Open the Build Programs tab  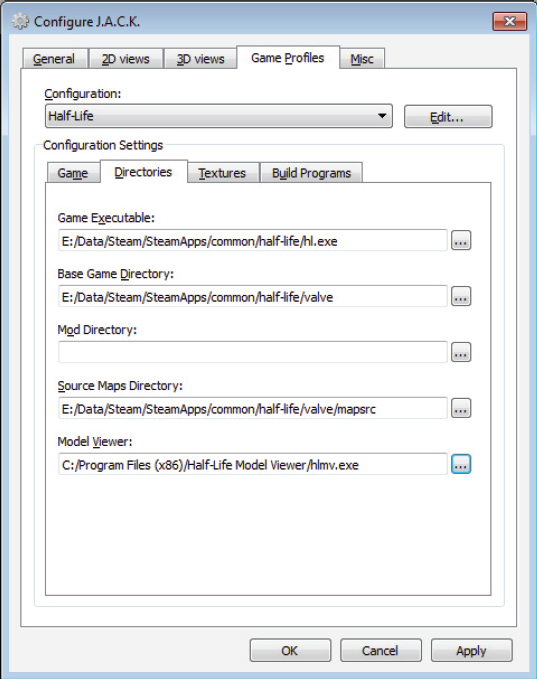point(311,173)
